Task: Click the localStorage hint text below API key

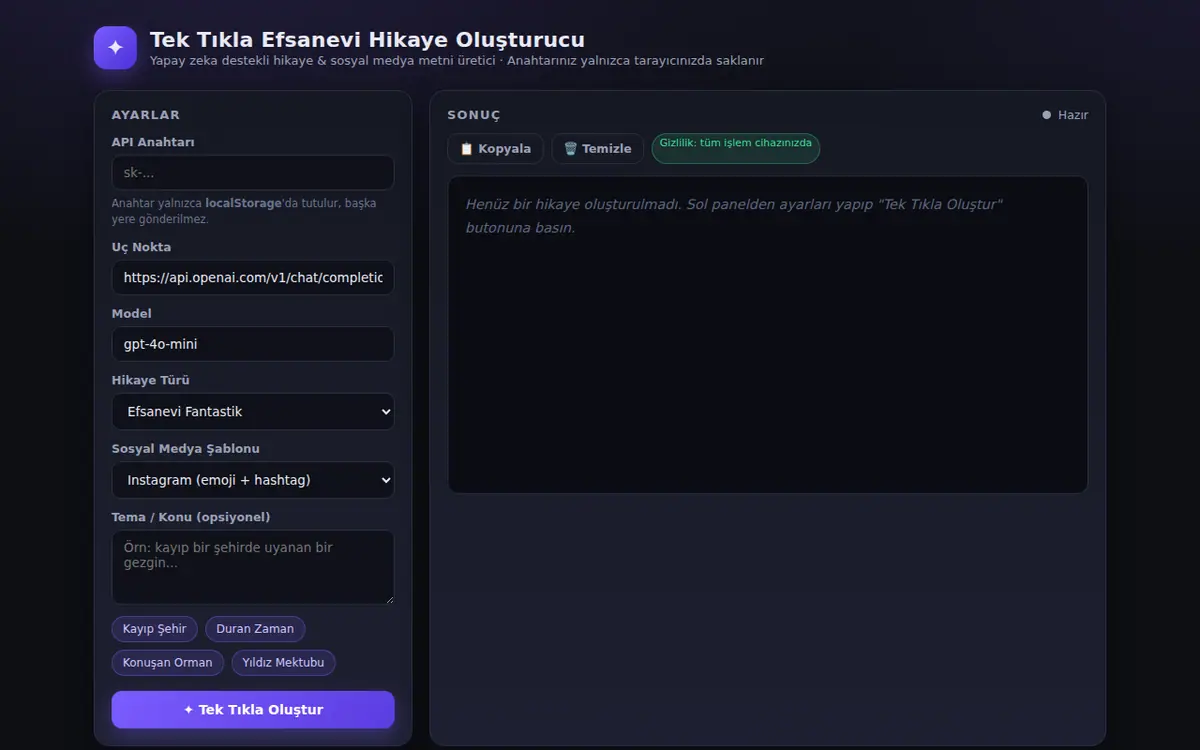Action: (244, 211)
